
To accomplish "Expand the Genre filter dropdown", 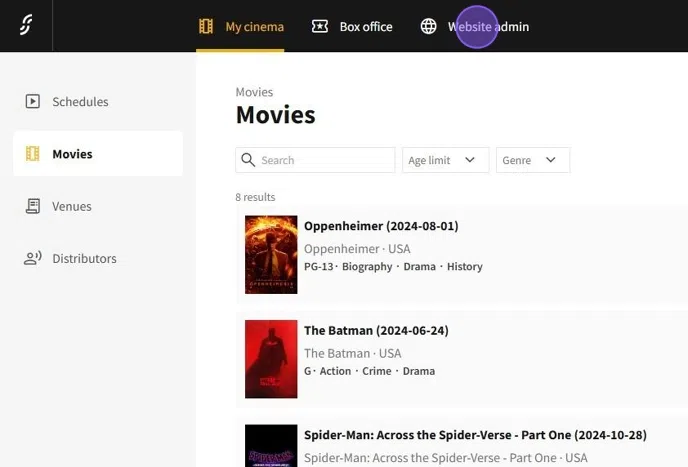I will pyautogui.click(x=532, y=160).
